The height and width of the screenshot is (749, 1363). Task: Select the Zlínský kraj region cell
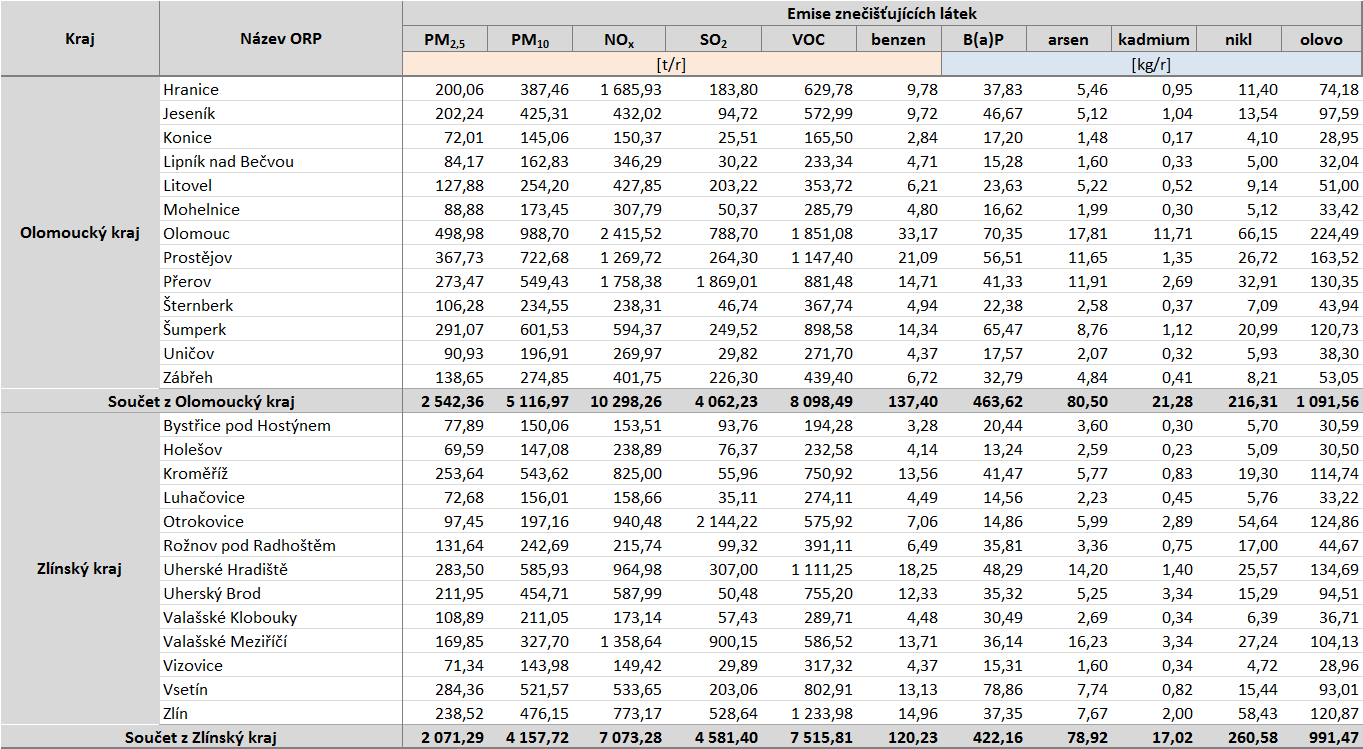(x=80, y=569)
